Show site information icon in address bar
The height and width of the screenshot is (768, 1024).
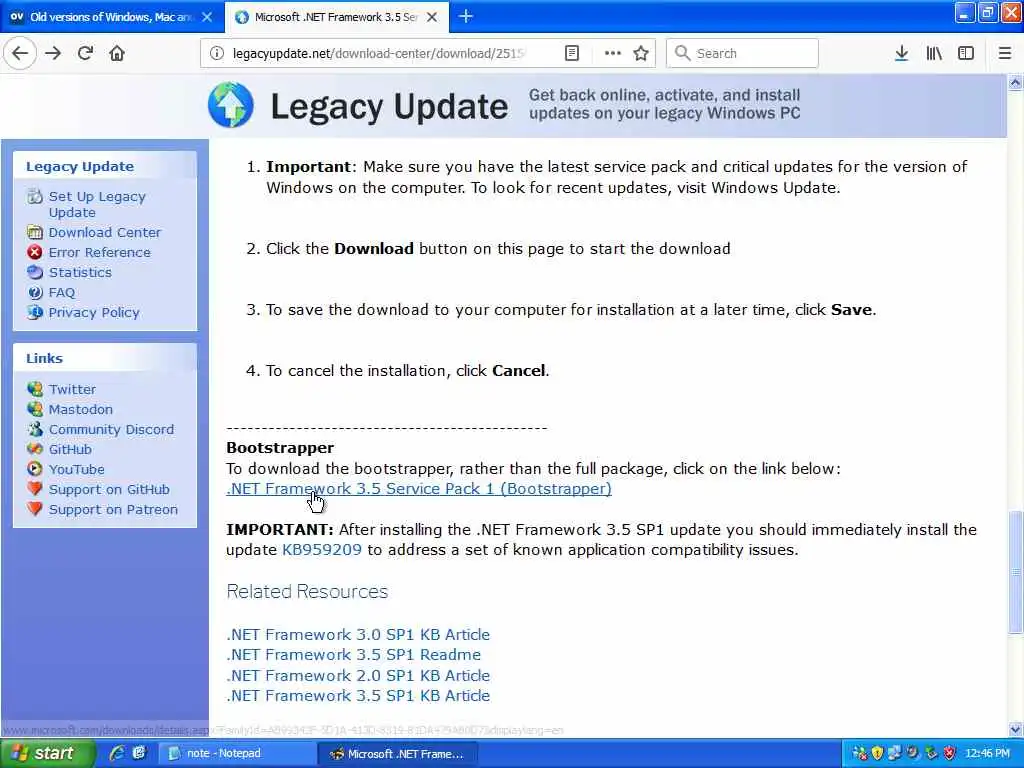click(x=216, y=54)
